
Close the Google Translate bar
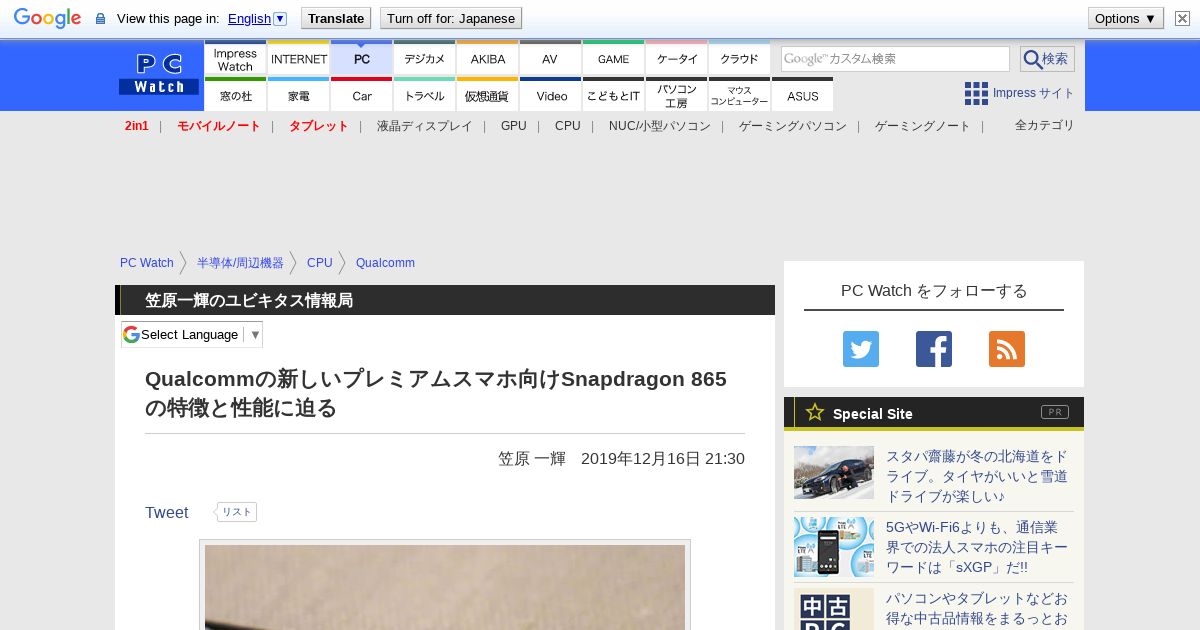click(x=1182, y=18)
